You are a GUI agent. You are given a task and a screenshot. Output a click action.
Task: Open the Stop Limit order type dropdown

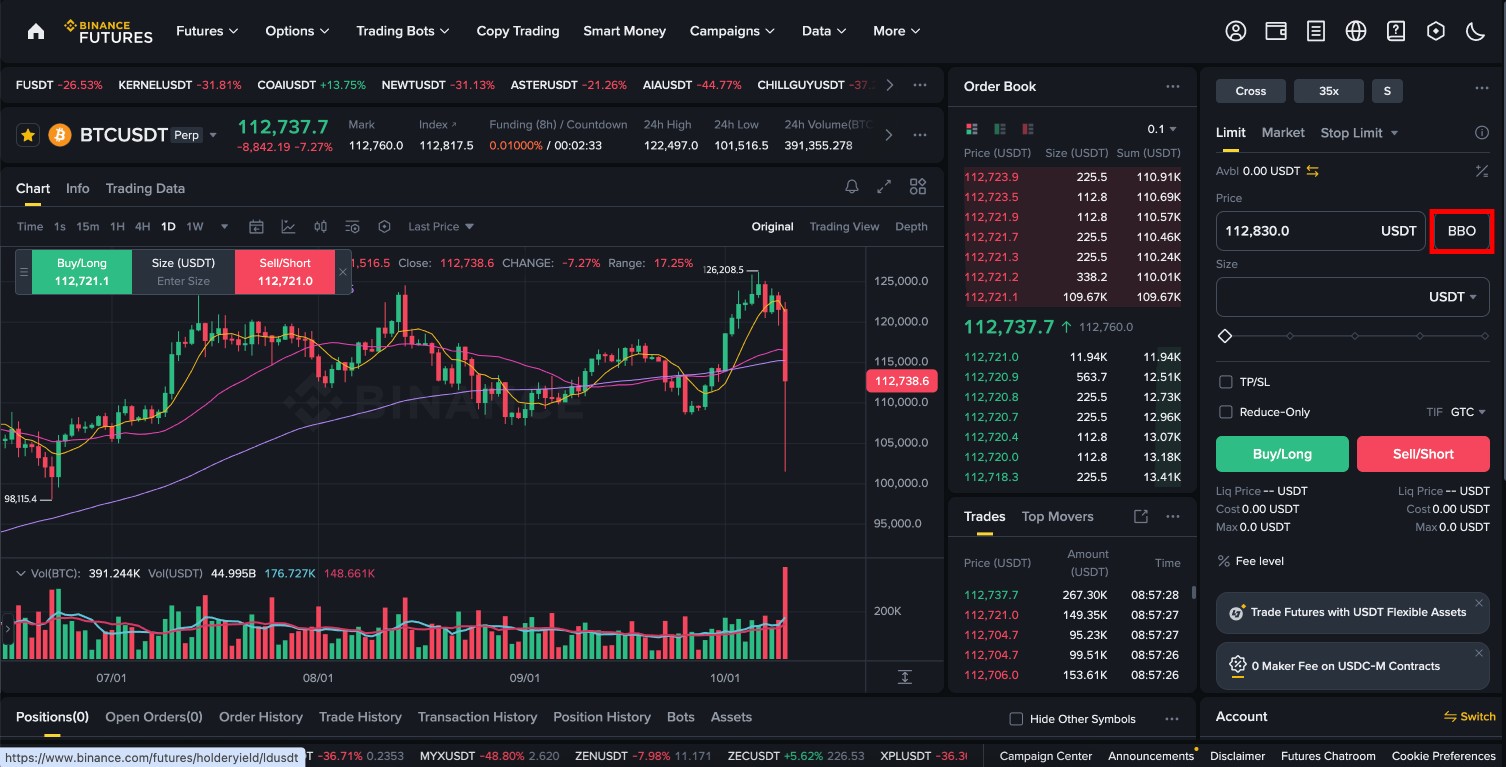(1359, 133)
